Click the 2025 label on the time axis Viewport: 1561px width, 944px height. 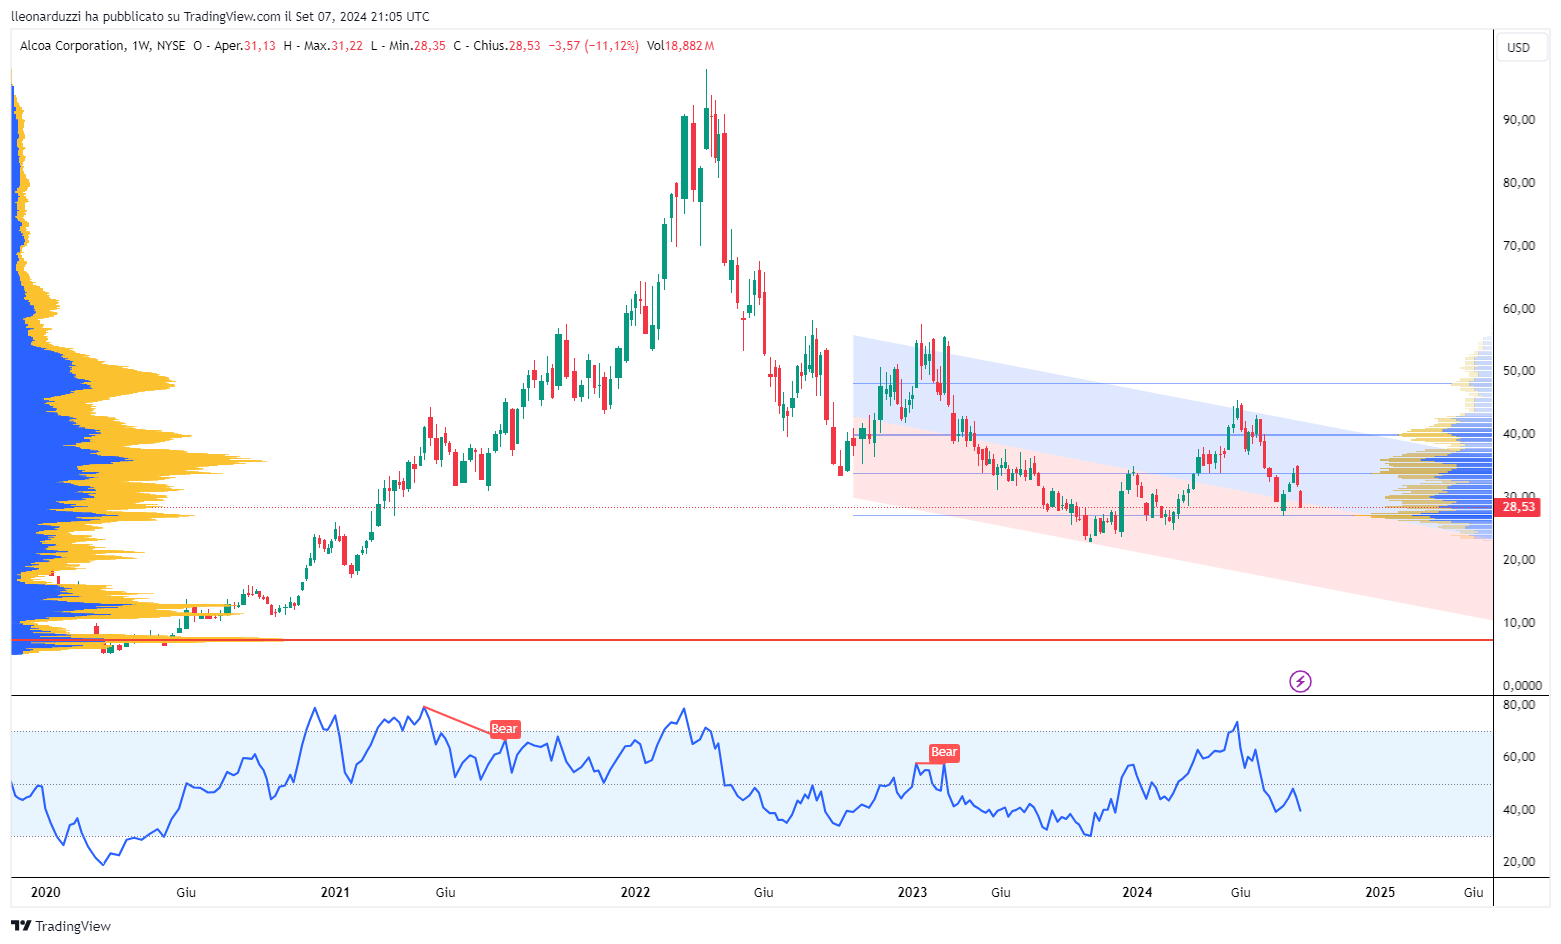click(1380, 893)
